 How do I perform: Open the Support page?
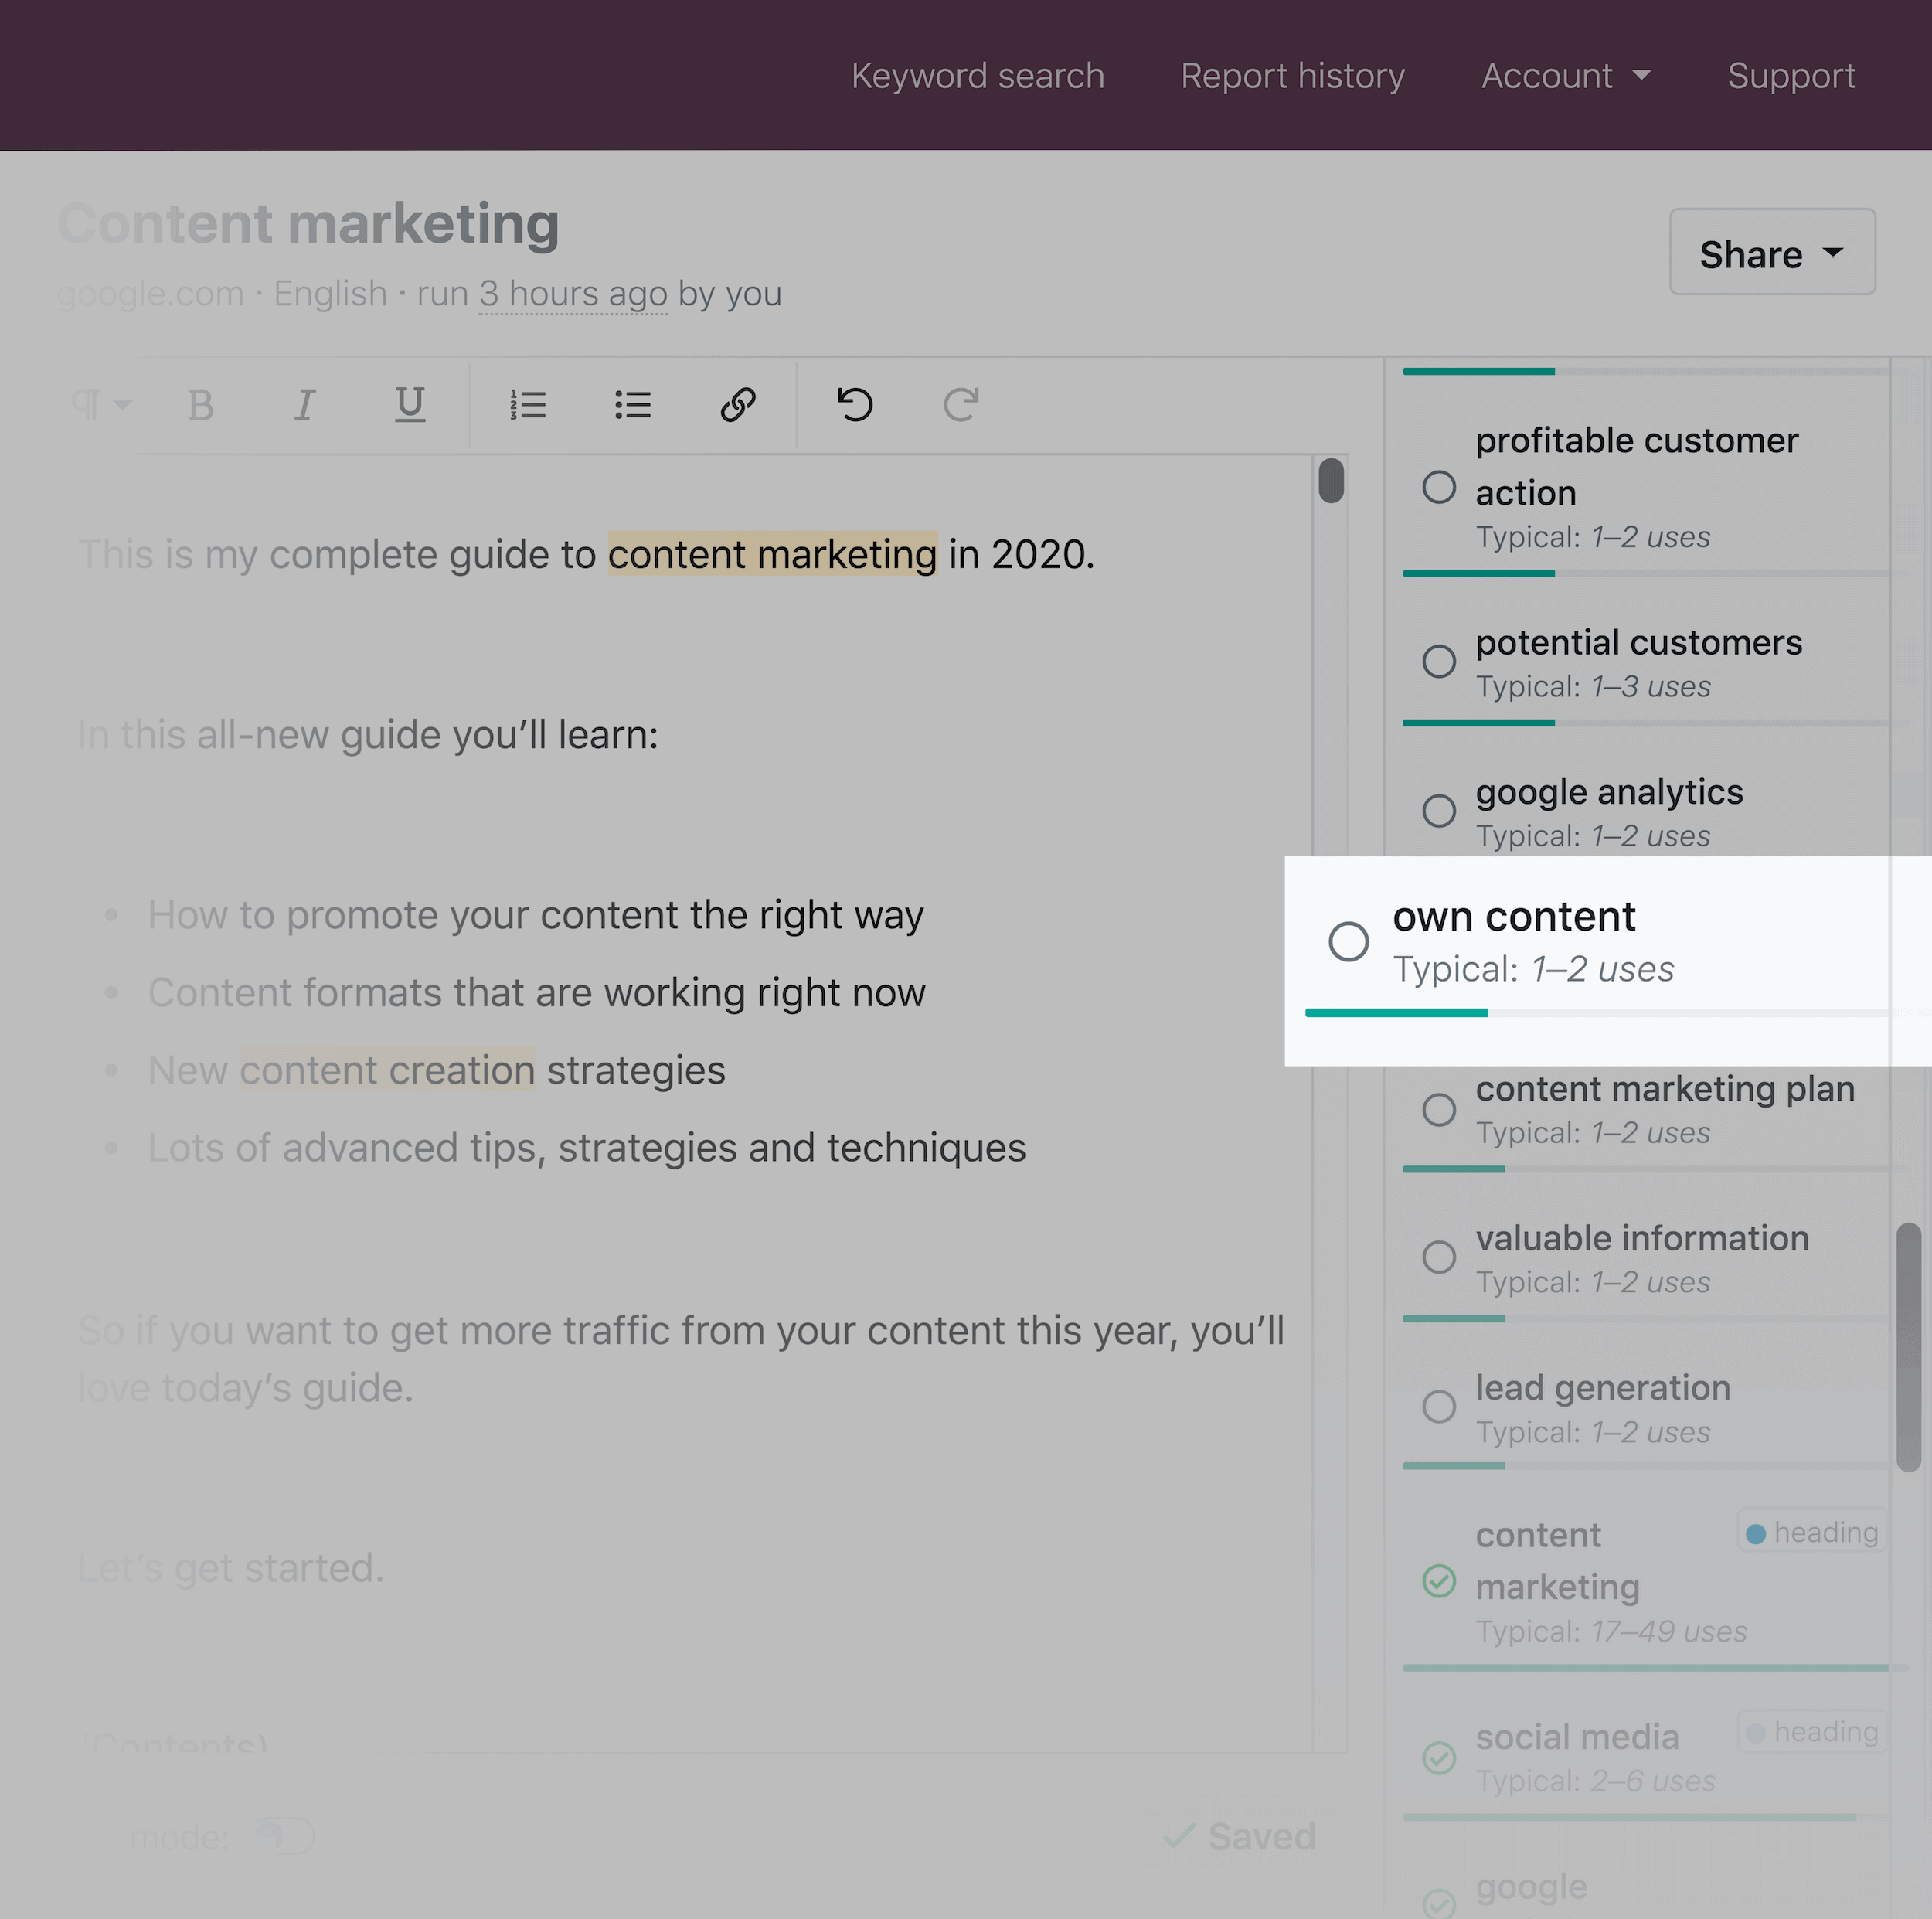point(1791,76)
